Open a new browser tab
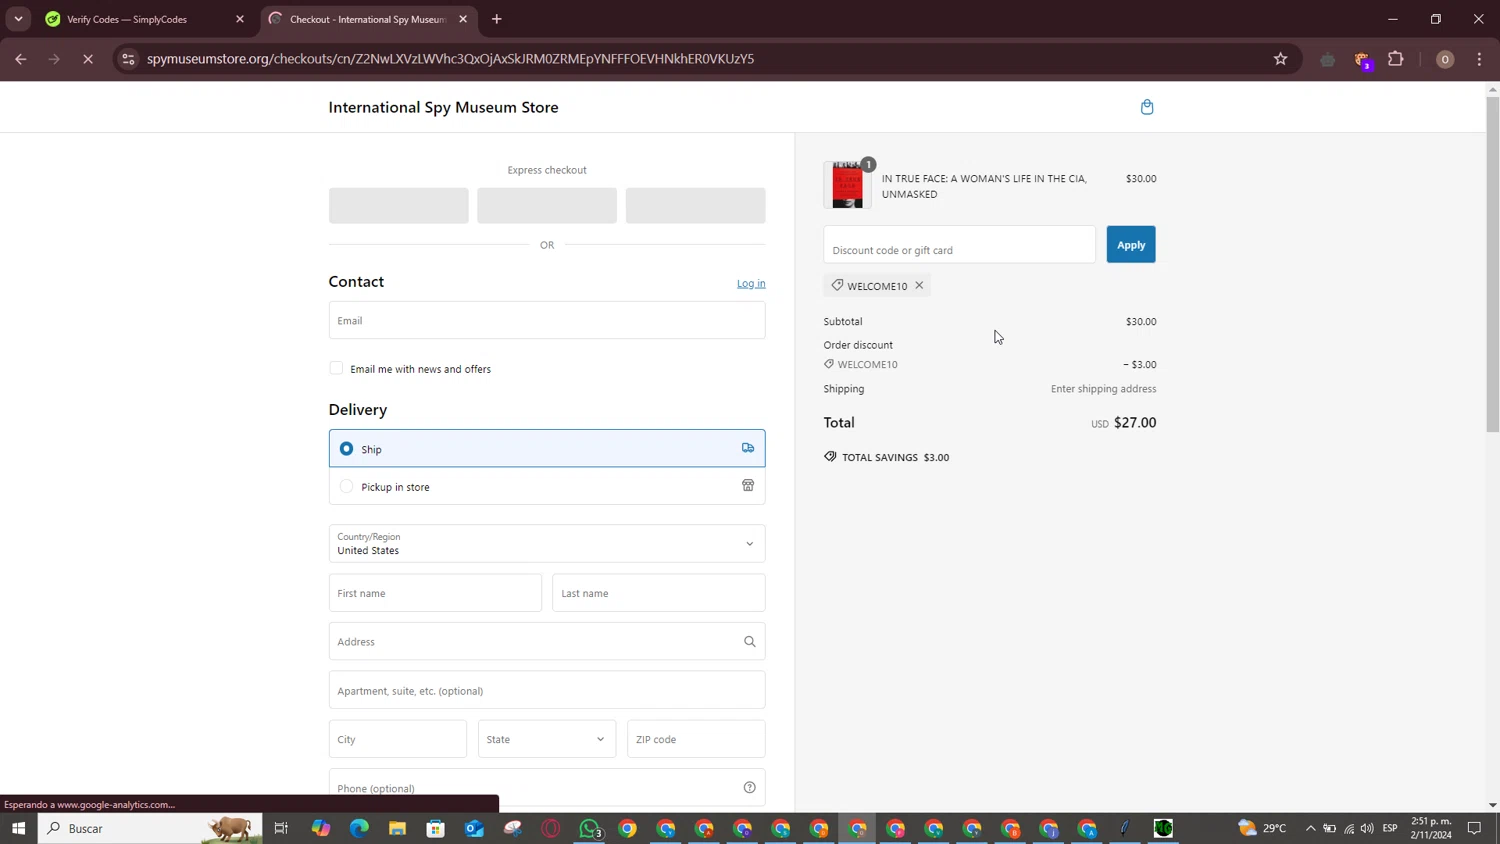Screen dimensions: 1500x844 pos(497,19)
